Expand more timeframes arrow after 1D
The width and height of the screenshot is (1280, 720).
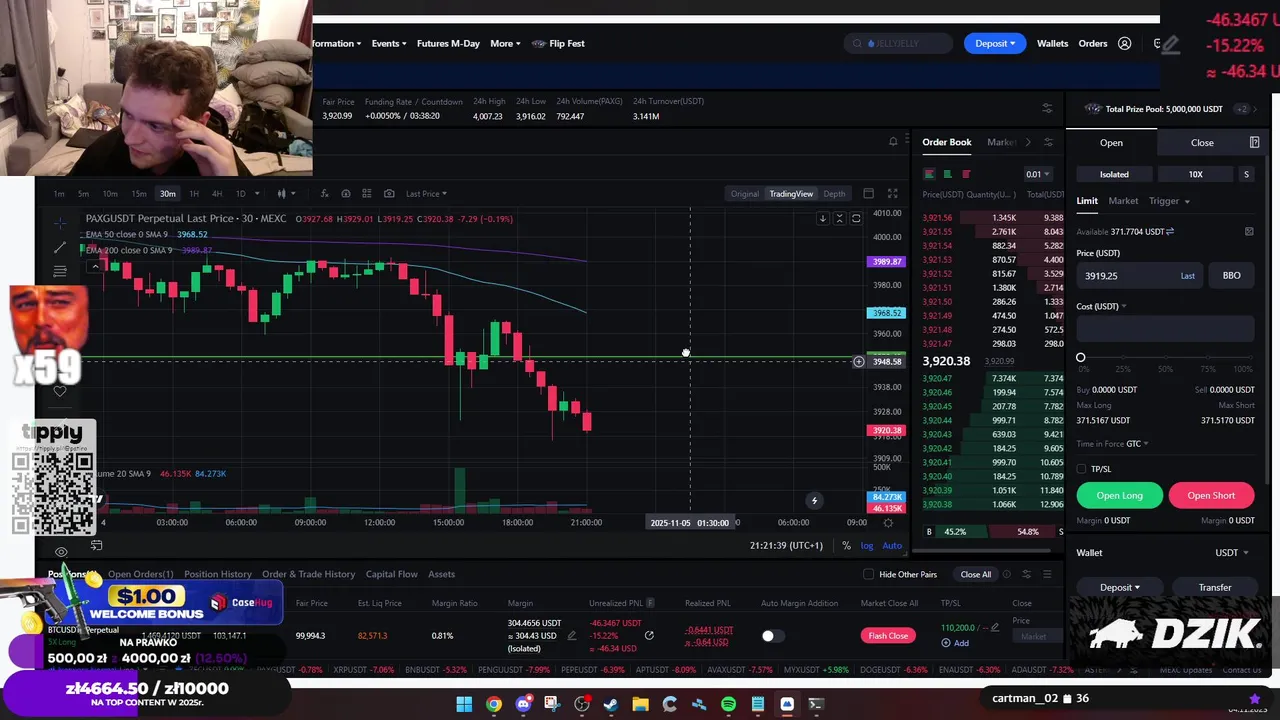click(258, 194)
